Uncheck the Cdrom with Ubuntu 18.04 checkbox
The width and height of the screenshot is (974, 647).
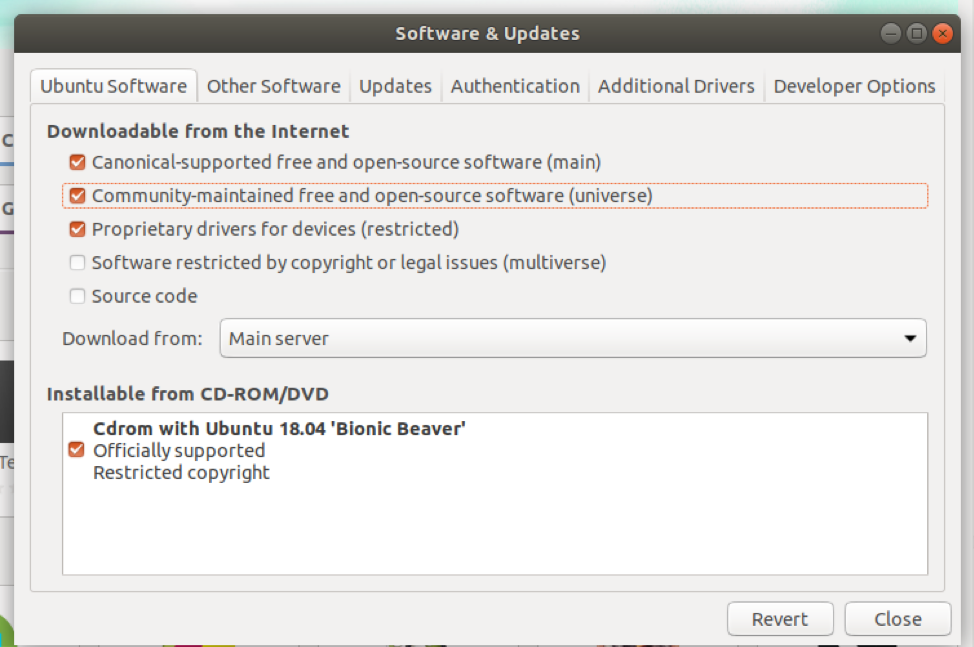tap(76, 451)
